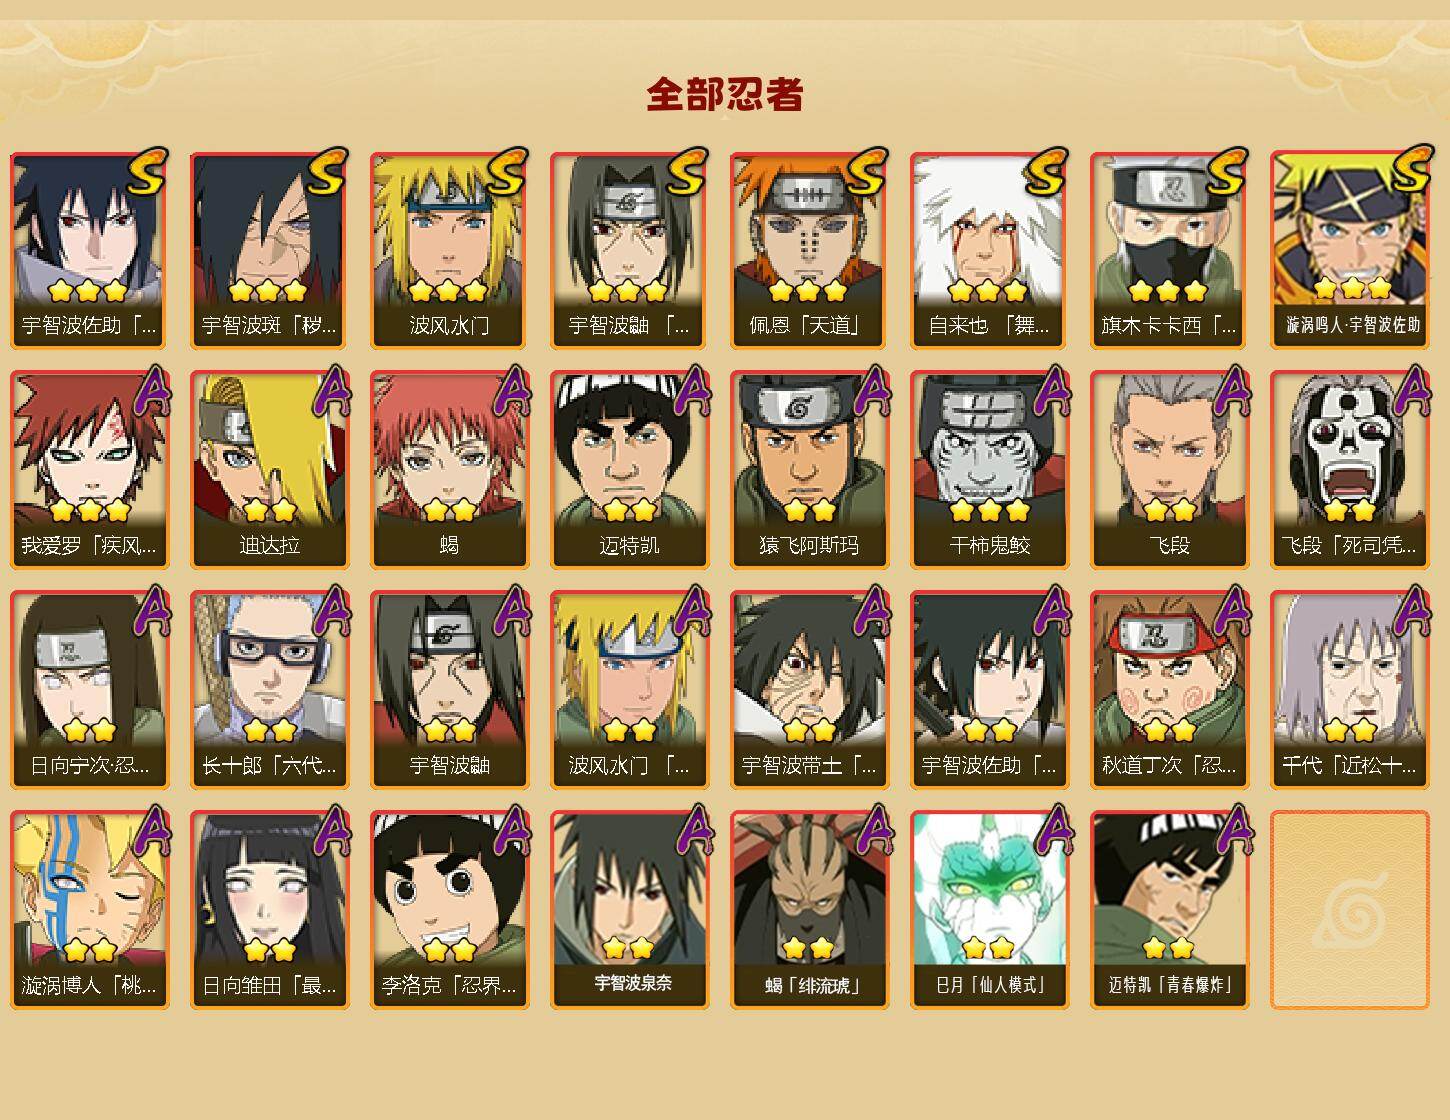Select the 漩涡鸣人·宇智波佐助 combo card

pos(1349,250)
